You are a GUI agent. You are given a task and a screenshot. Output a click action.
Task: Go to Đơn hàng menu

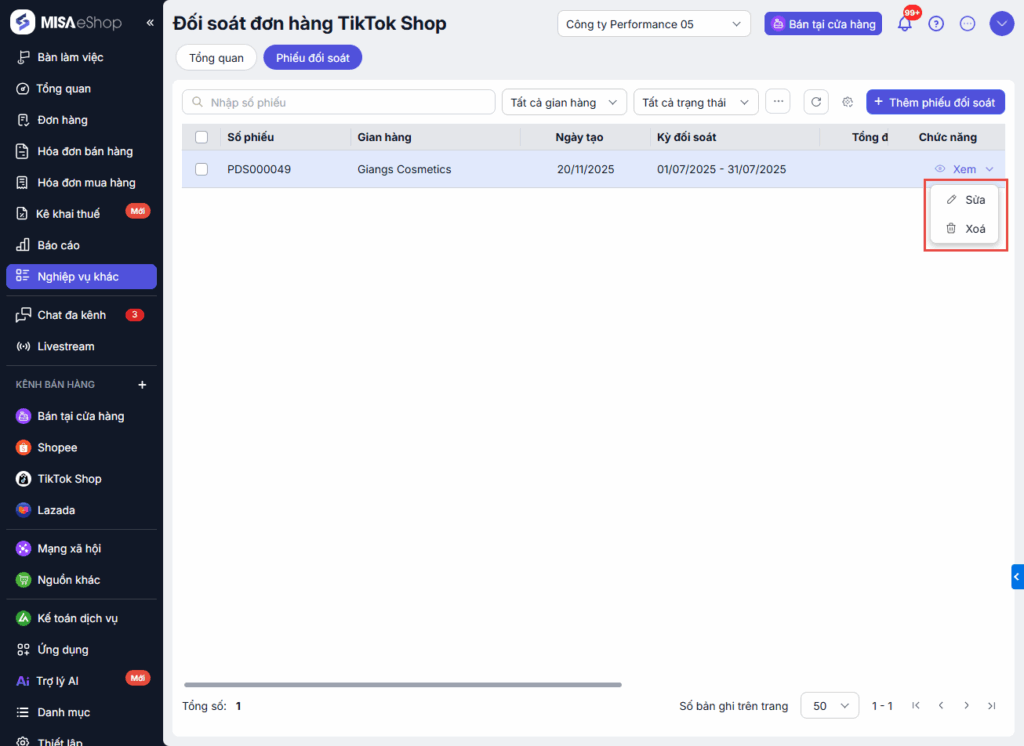coord(81,120)
